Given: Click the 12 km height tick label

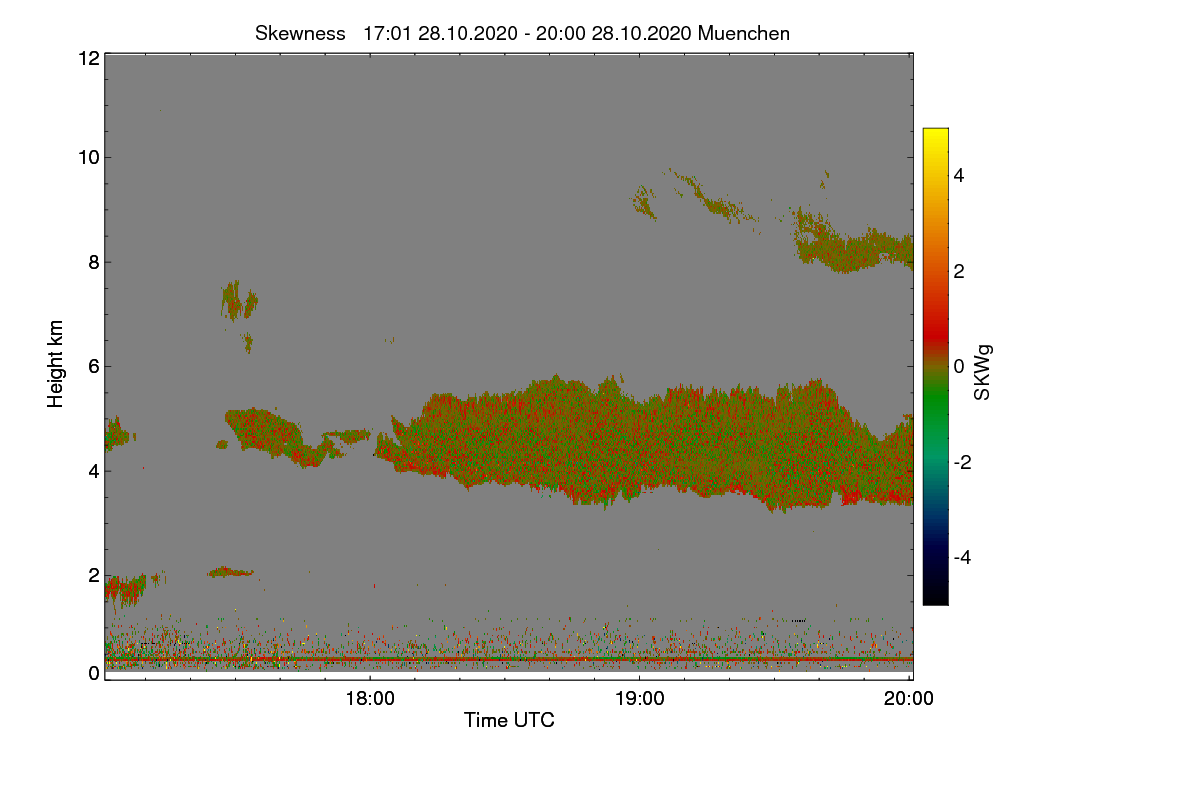Looking at the screenshot, I should point(88,58).
